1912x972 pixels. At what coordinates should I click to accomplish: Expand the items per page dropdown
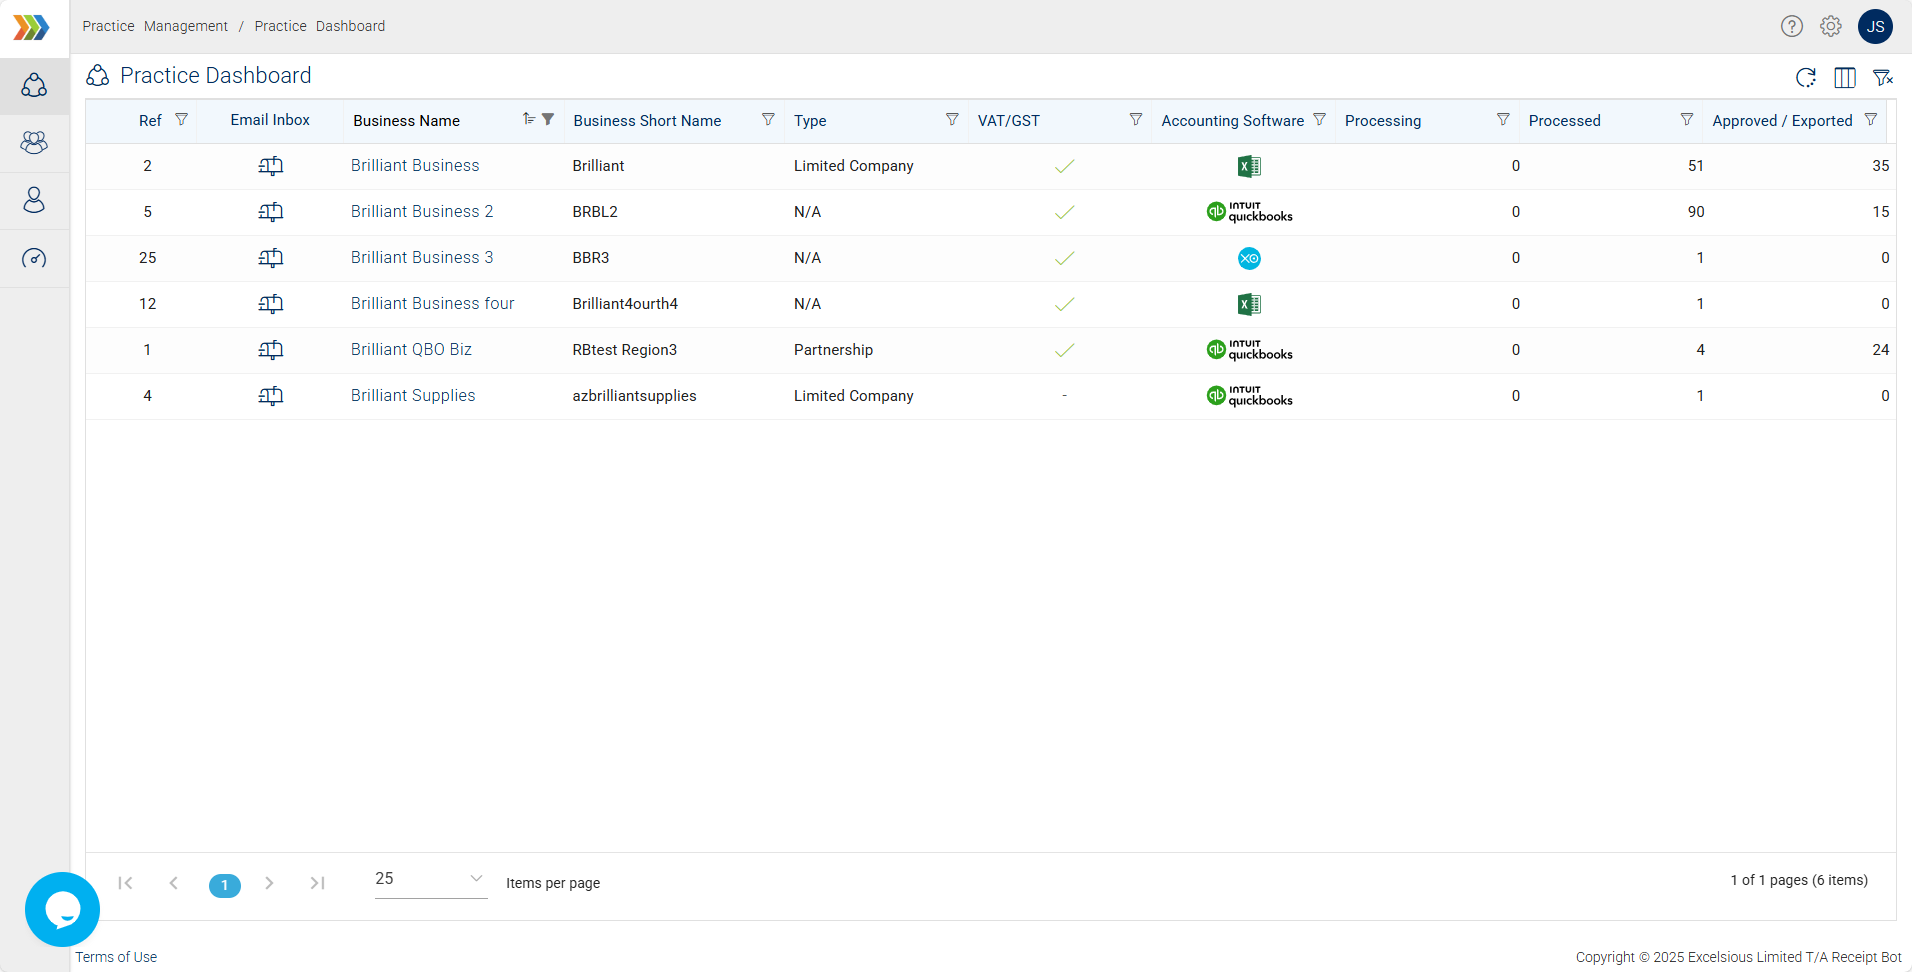click(x=431, y=879)
